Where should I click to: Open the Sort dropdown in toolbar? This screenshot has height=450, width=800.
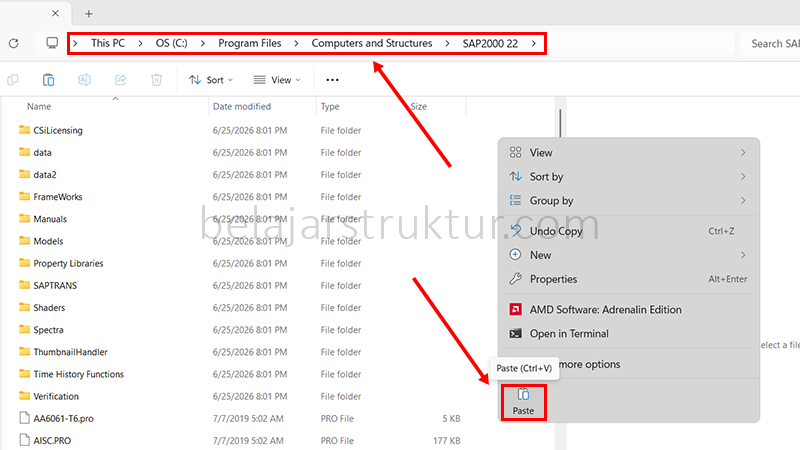pyautogui.click(x=211, y=80)
